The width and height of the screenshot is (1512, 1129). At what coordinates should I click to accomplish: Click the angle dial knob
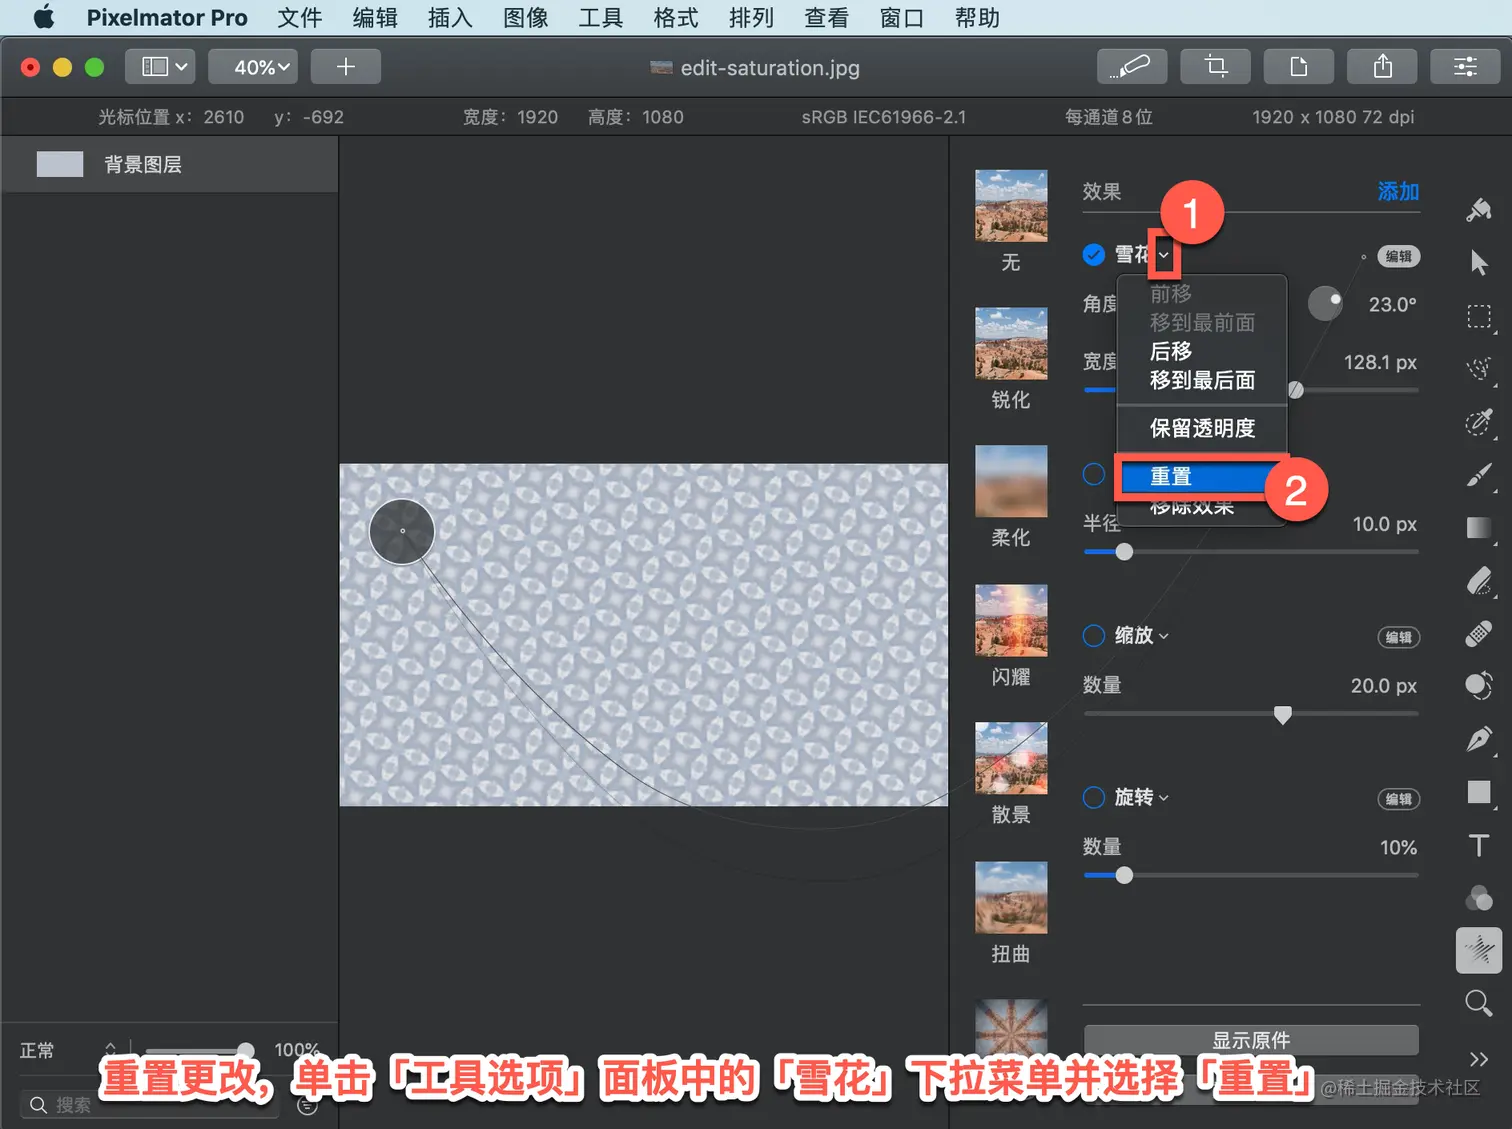tap(1325, 303)
